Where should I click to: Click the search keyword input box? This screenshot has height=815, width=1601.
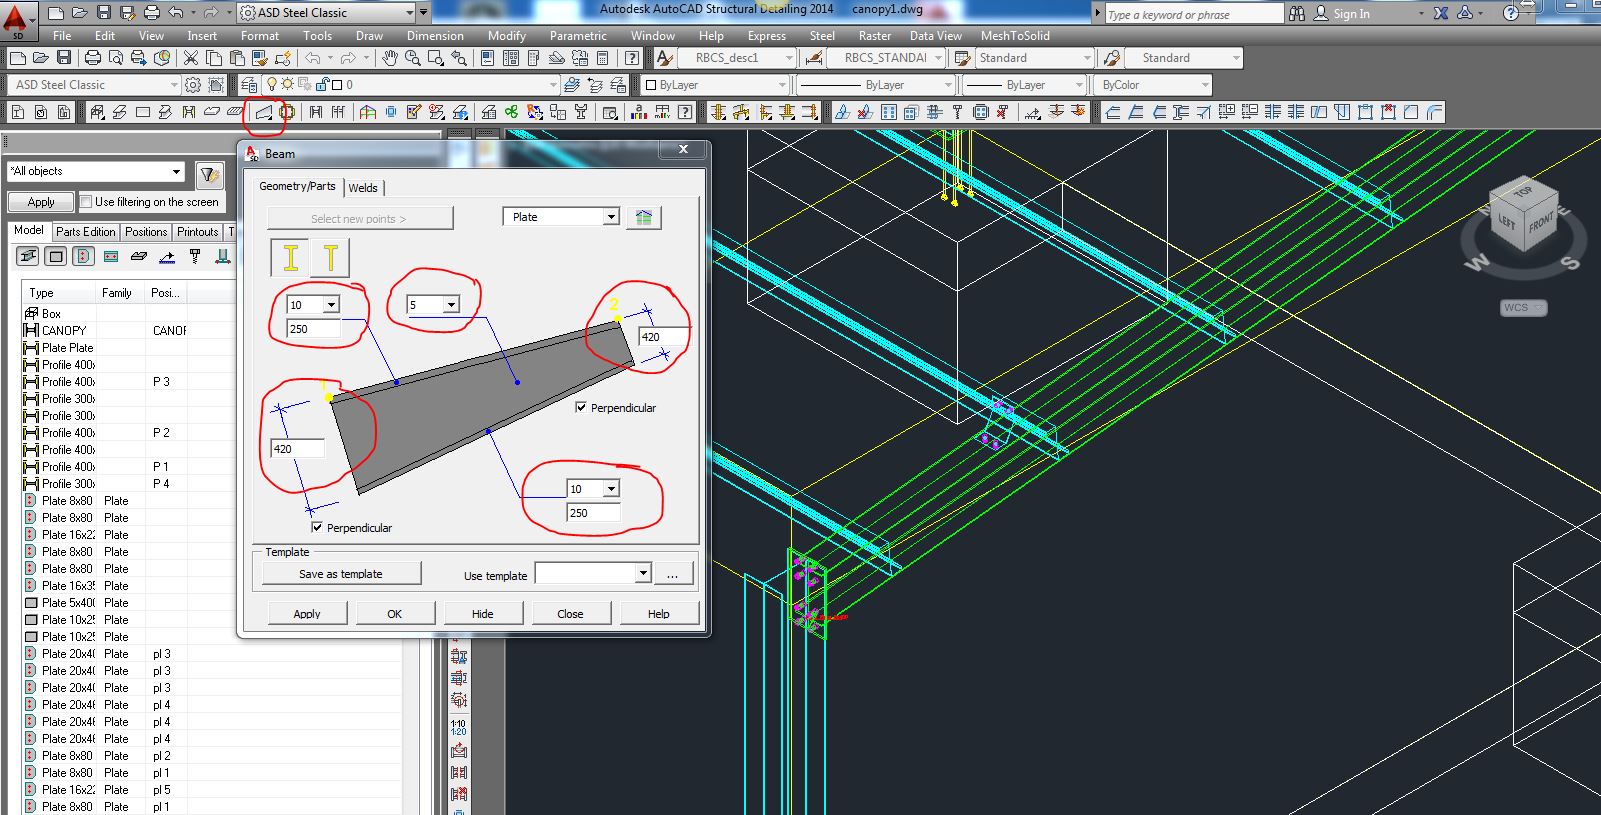pos(1194,14)
